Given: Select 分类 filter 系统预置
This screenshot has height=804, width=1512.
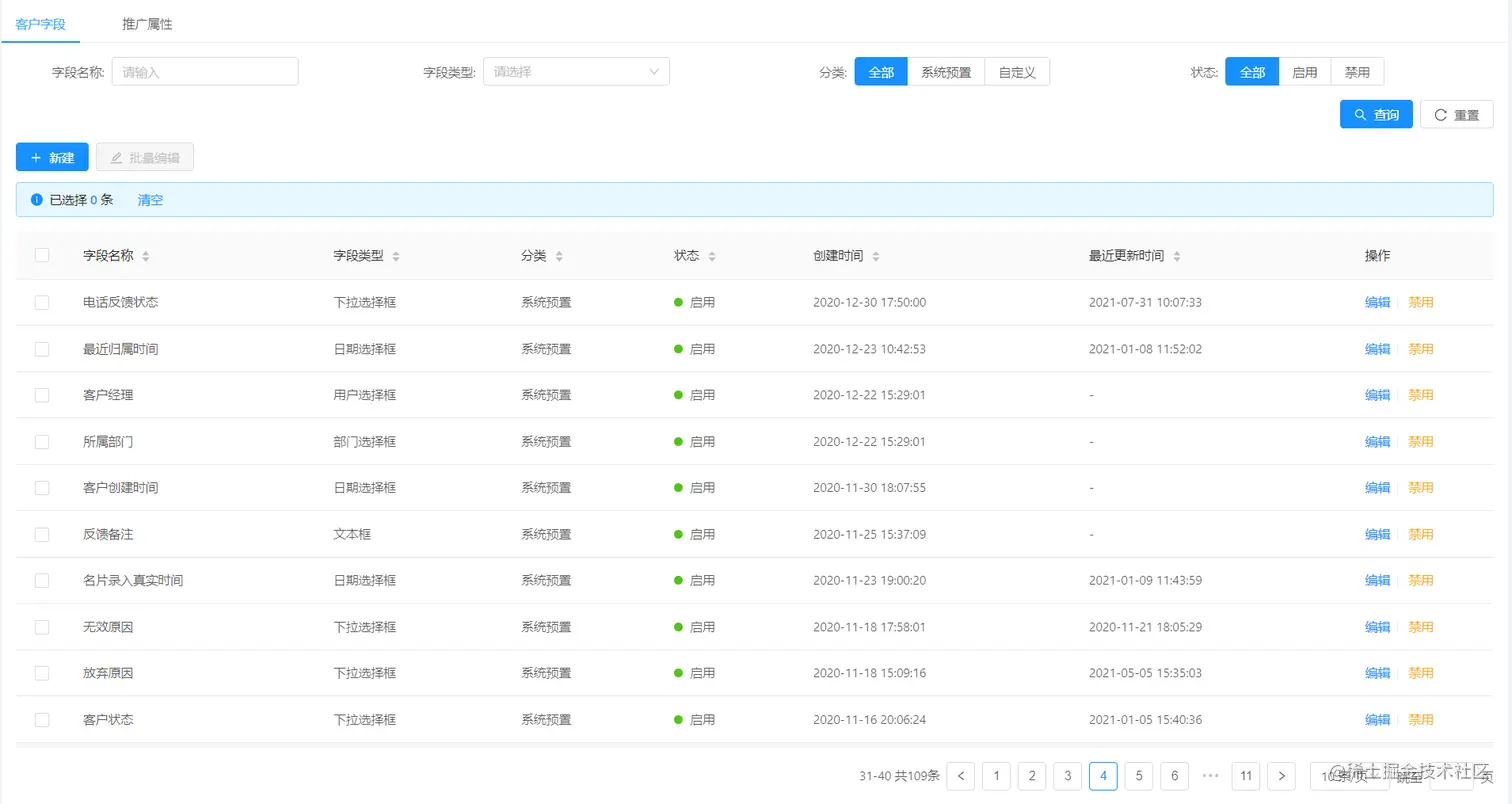Looking at the screenshot, I should (x=946, y=72).
